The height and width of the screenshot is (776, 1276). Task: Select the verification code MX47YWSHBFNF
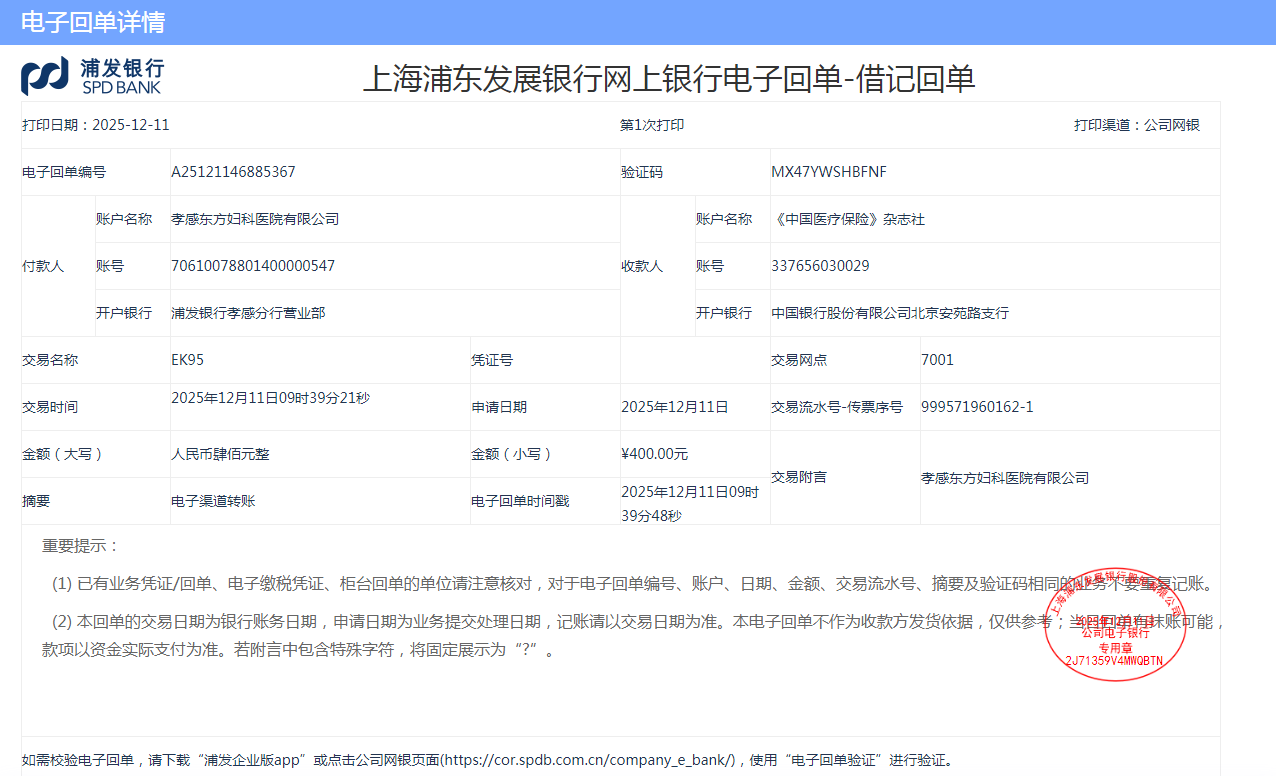828,172
